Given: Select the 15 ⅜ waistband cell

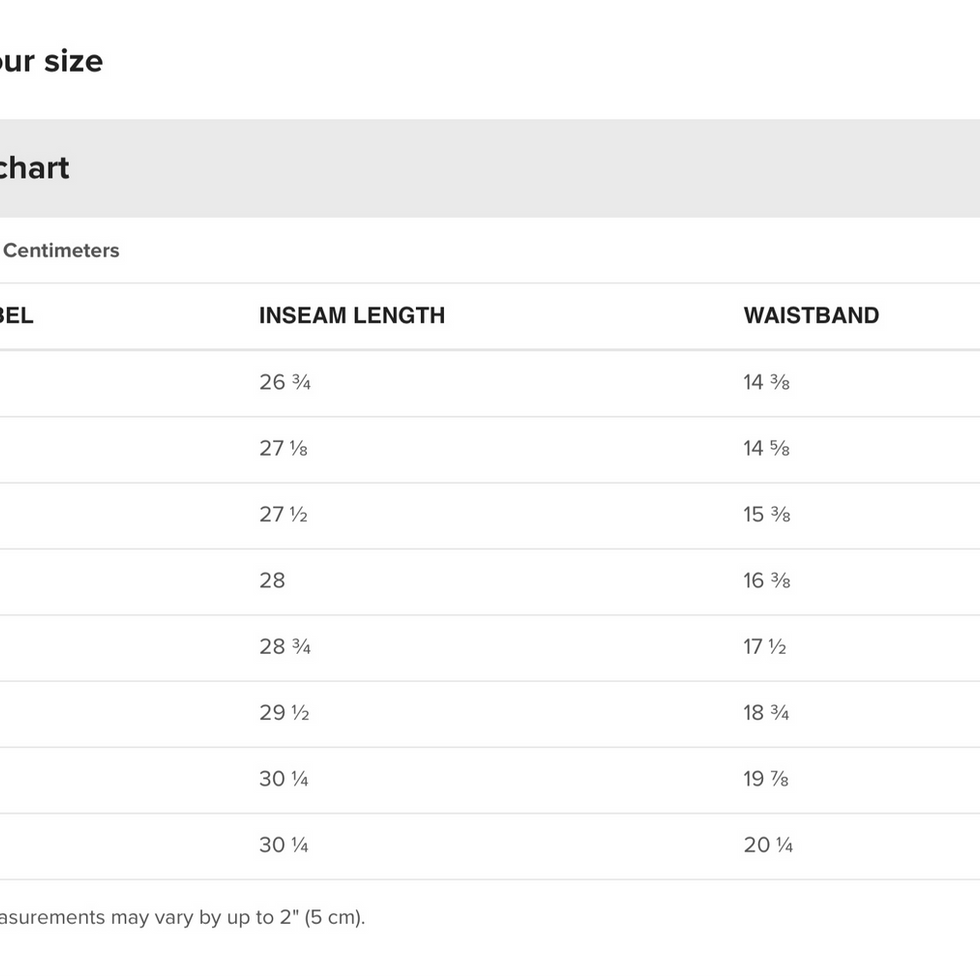Looking at the screenshot, I should click(x=766, y=514).
